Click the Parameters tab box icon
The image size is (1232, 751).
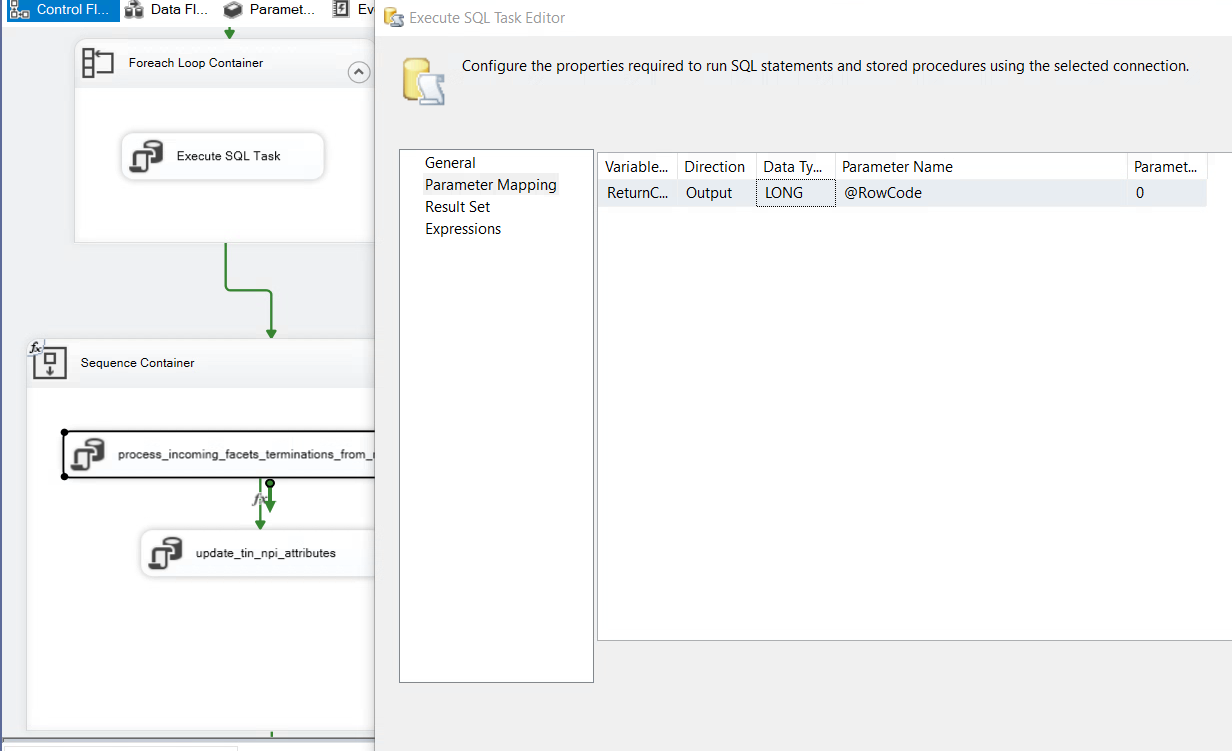(232, 10)
